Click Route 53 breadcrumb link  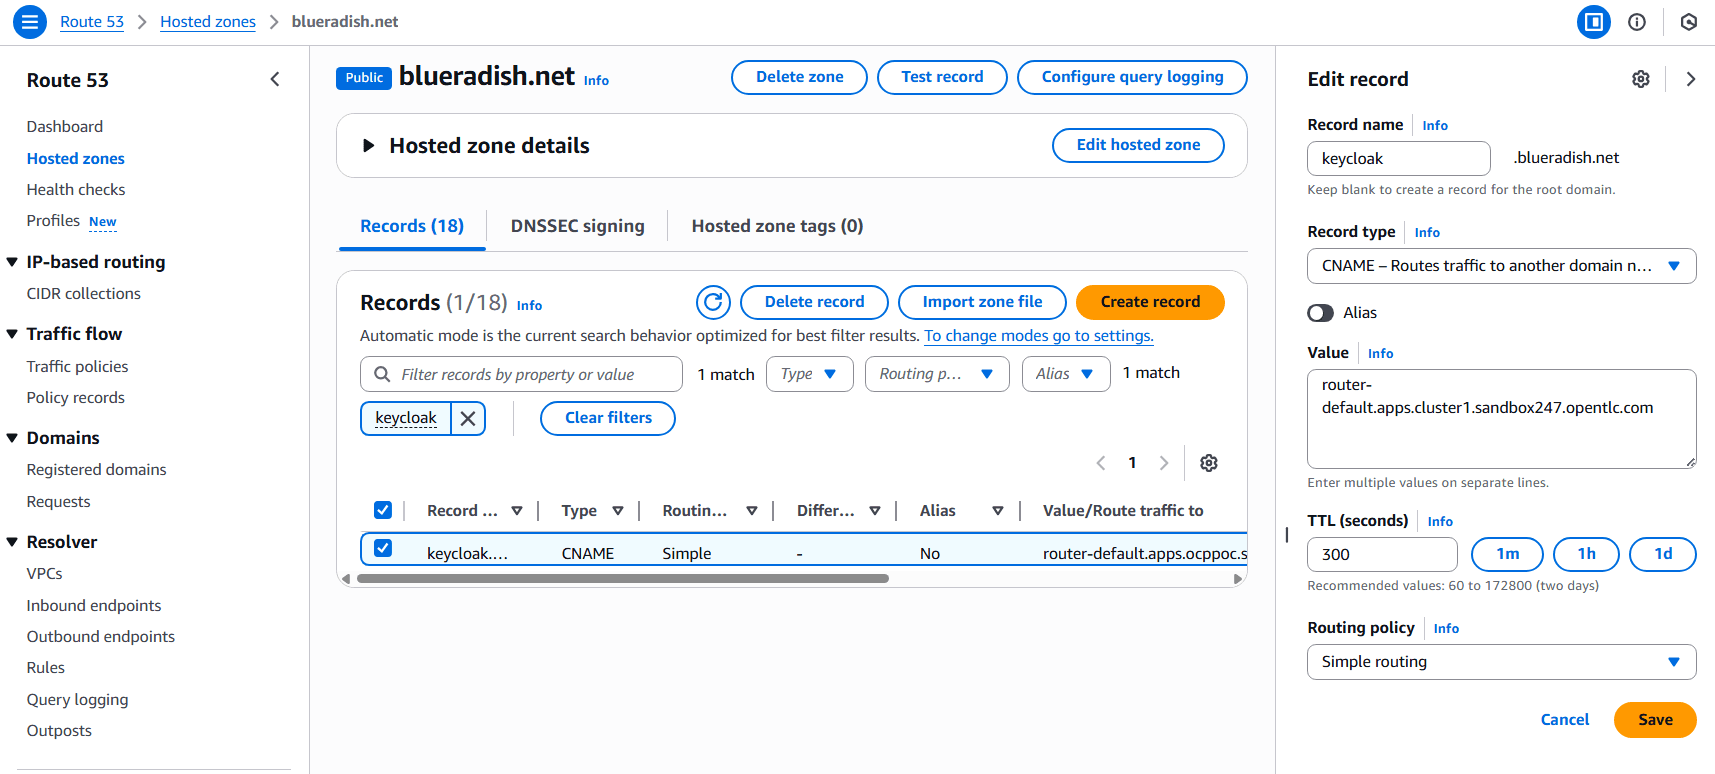point(92,22)
